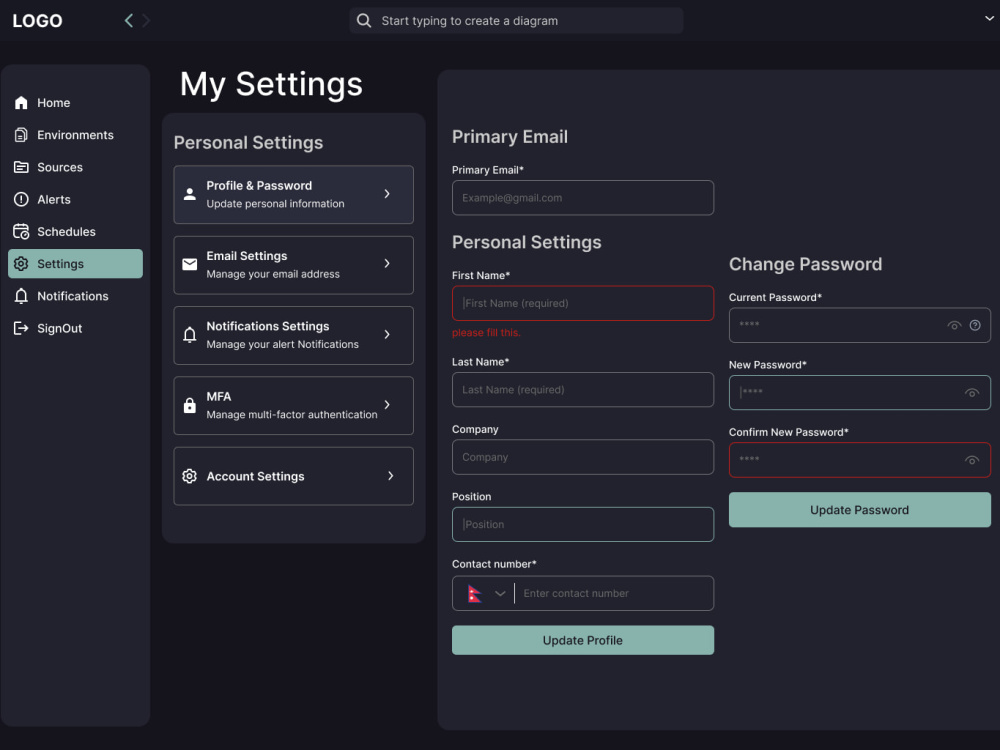Focus the Position field

click(x=583, y=524)
